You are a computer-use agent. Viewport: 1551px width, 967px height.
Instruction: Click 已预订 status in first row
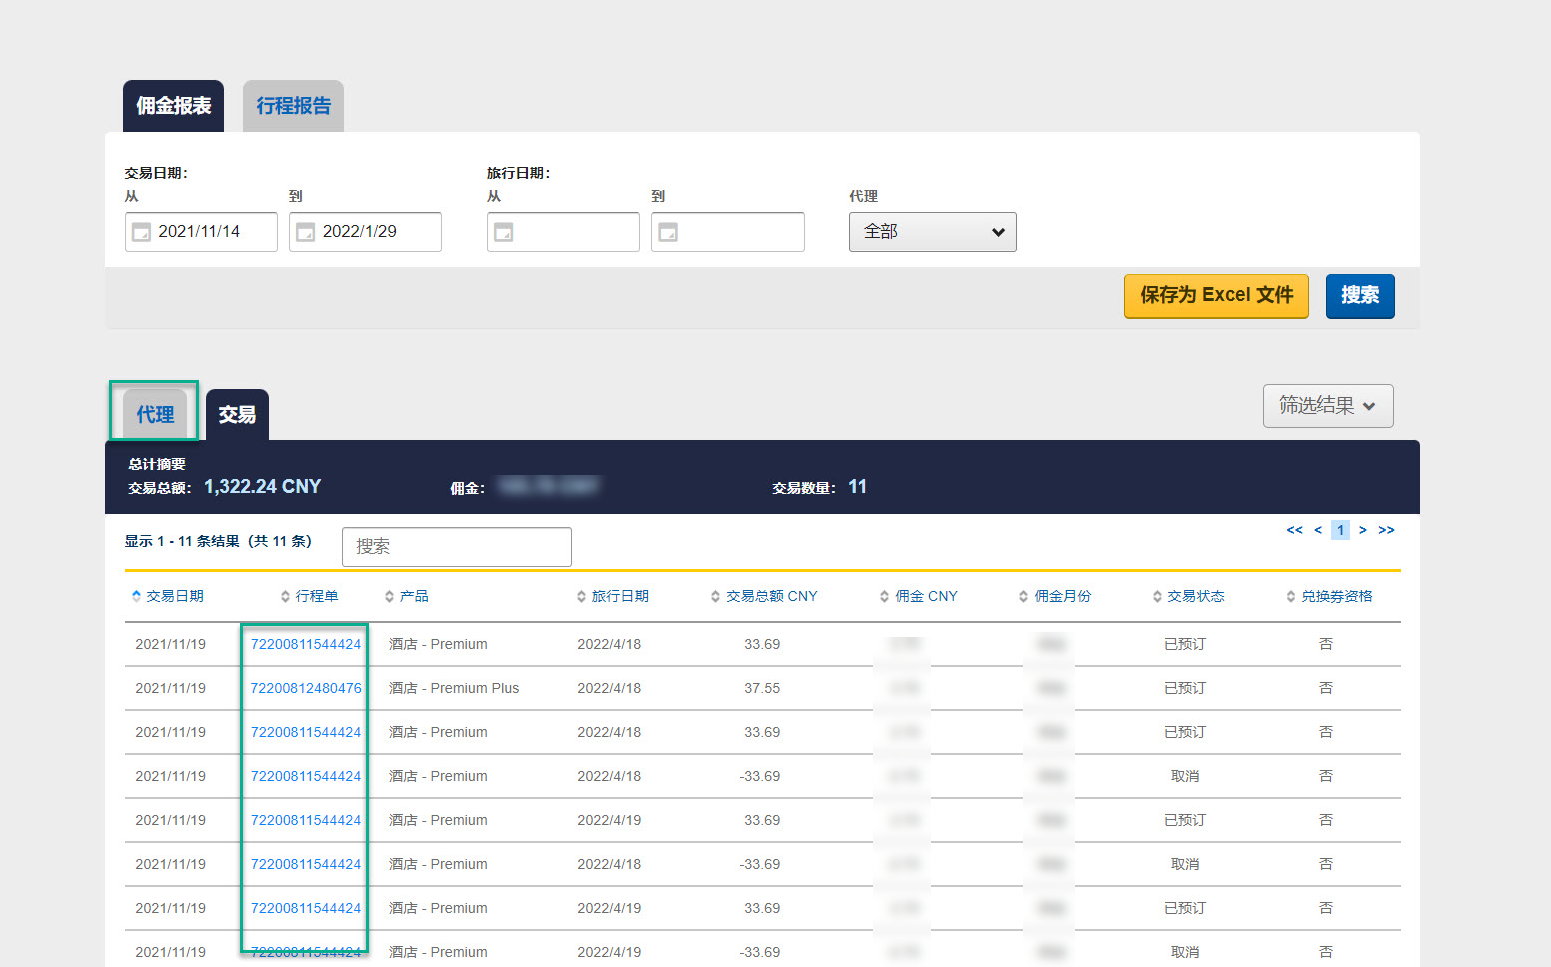[1185, 644]
